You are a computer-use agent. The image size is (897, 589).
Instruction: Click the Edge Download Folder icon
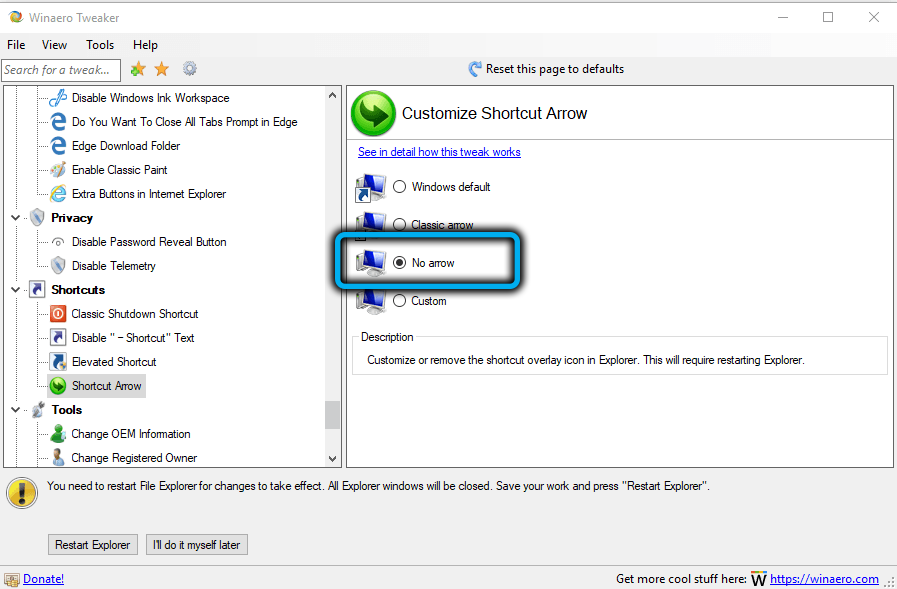tap(58, 146)
